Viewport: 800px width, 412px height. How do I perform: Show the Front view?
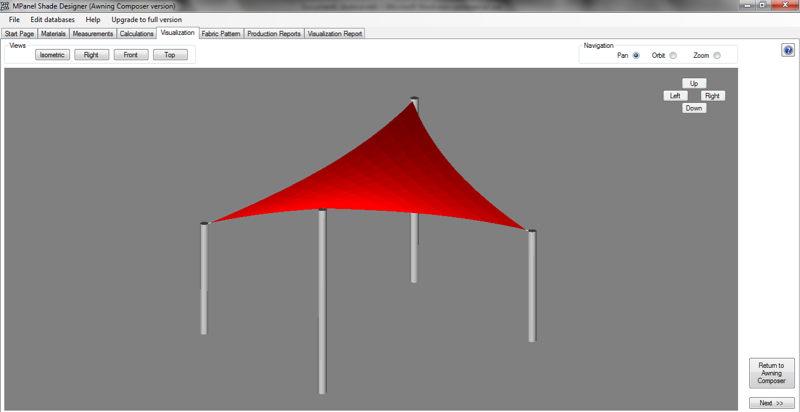pyautogui.click(x=130, y=55)
